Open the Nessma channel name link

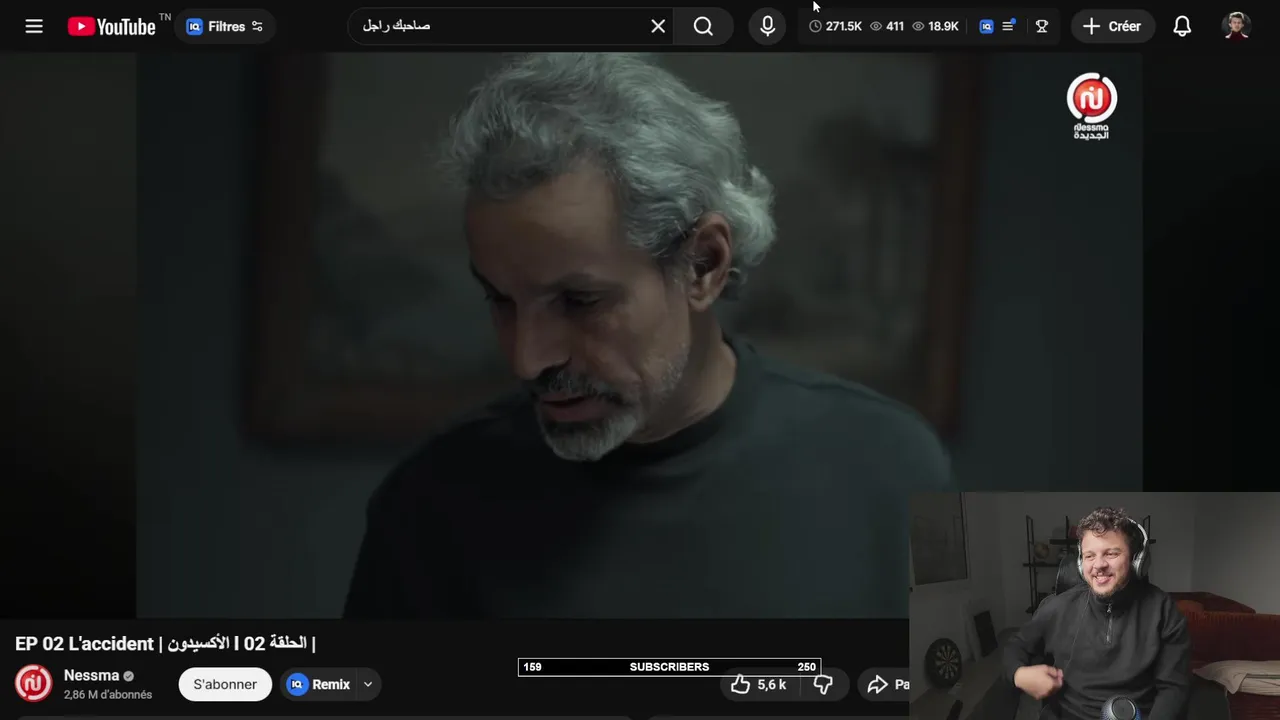tap(91, 675)
